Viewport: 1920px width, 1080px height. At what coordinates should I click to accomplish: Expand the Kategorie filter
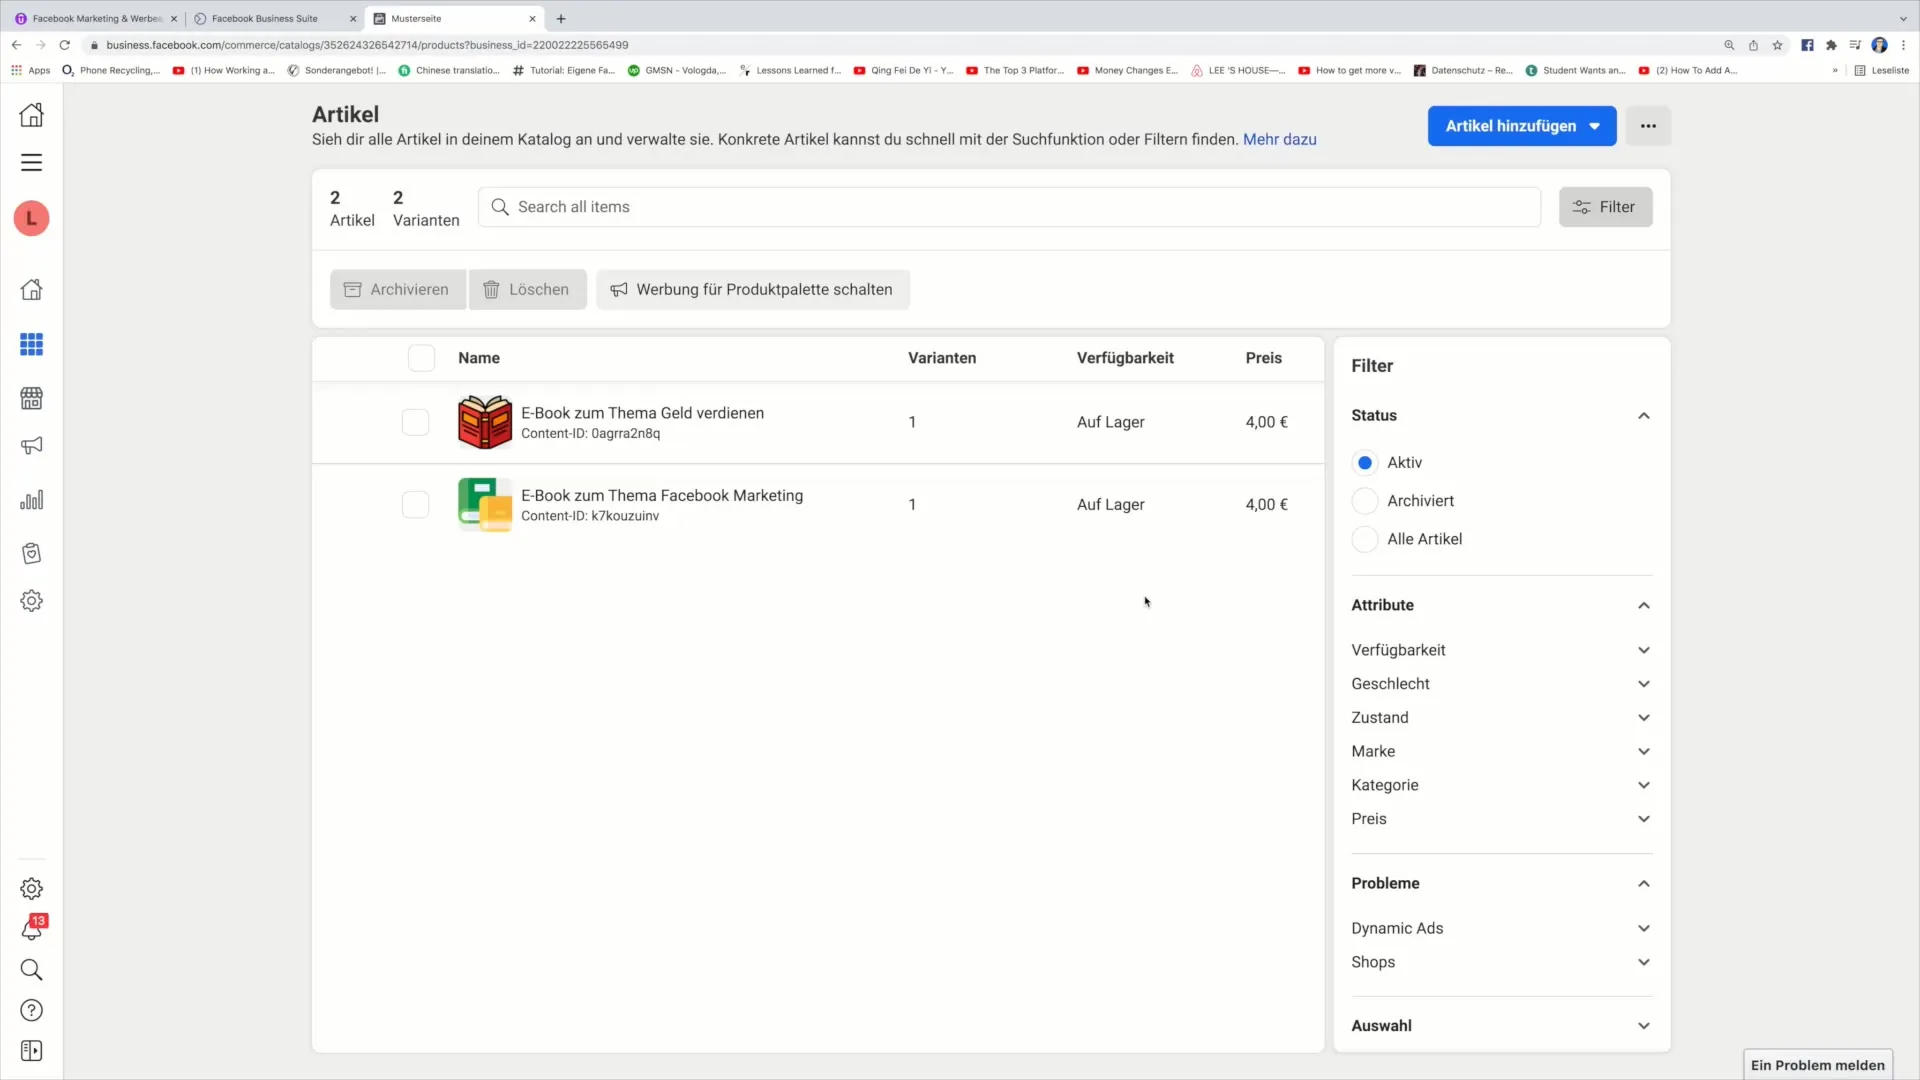[1643, 785]
